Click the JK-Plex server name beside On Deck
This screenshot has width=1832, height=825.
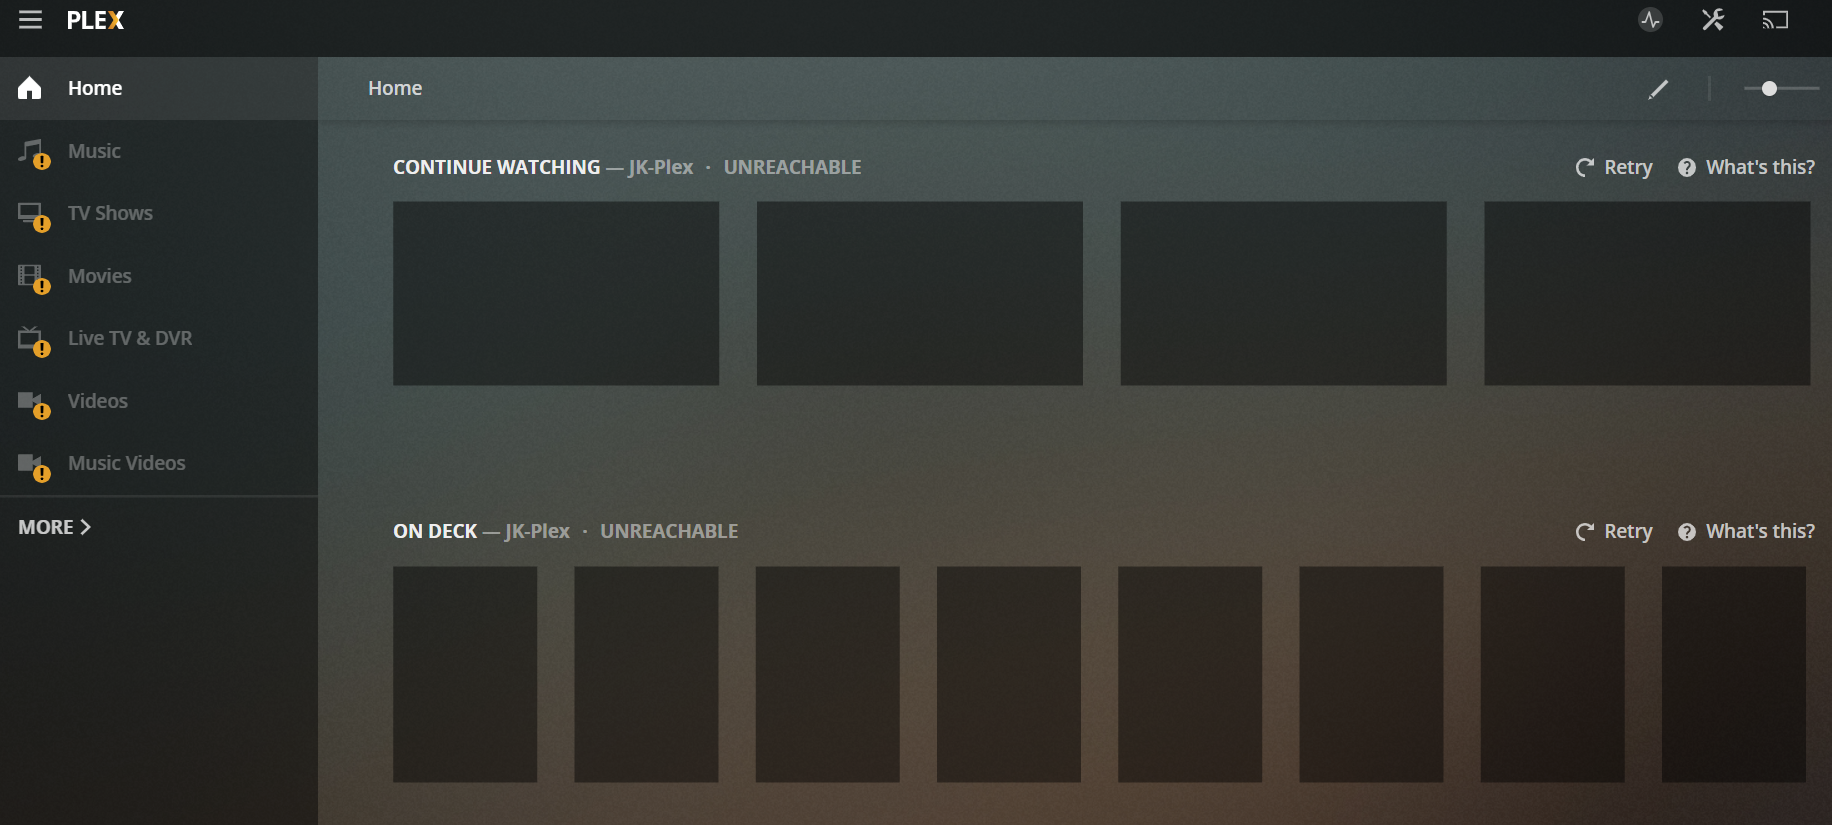[537, 531]
